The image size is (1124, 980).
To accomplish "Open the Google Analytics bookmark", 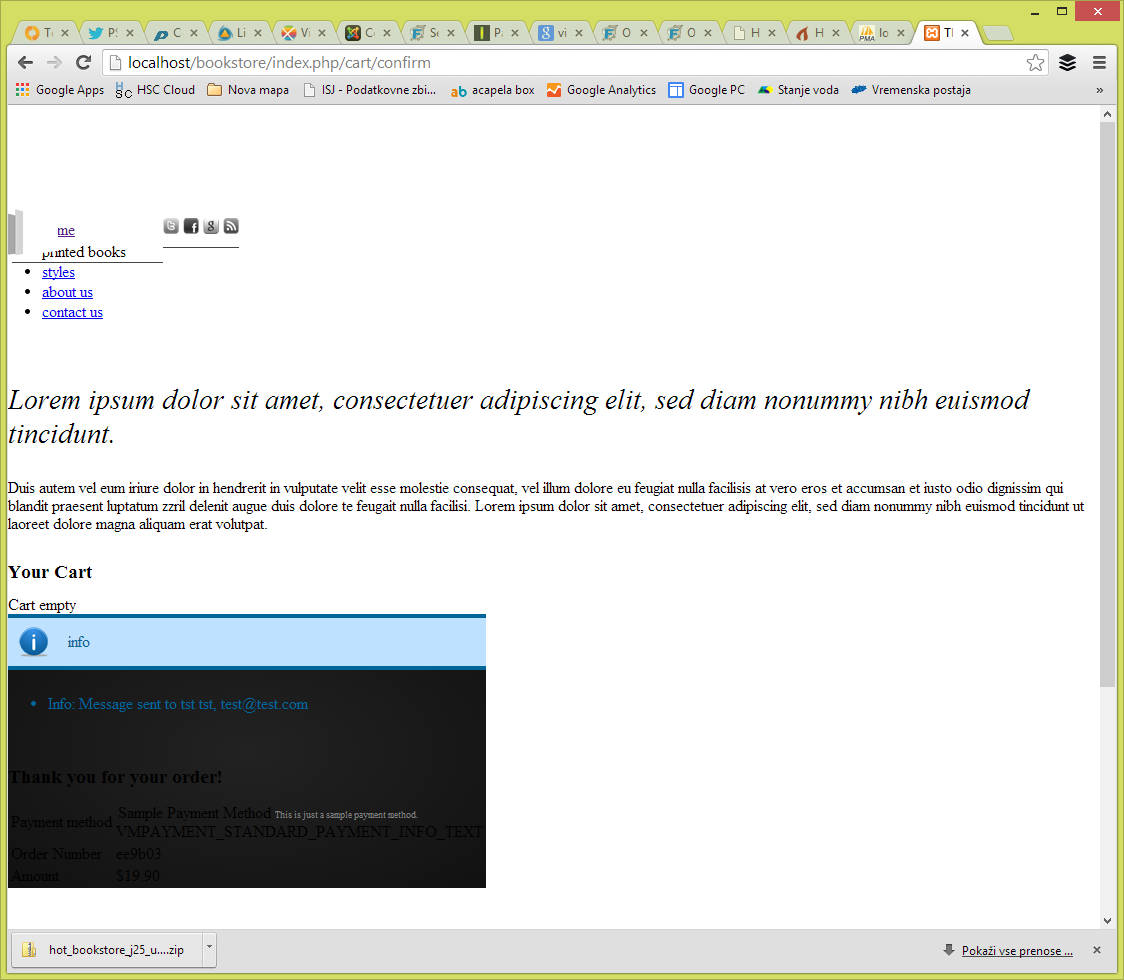I will tap(601, 90).
